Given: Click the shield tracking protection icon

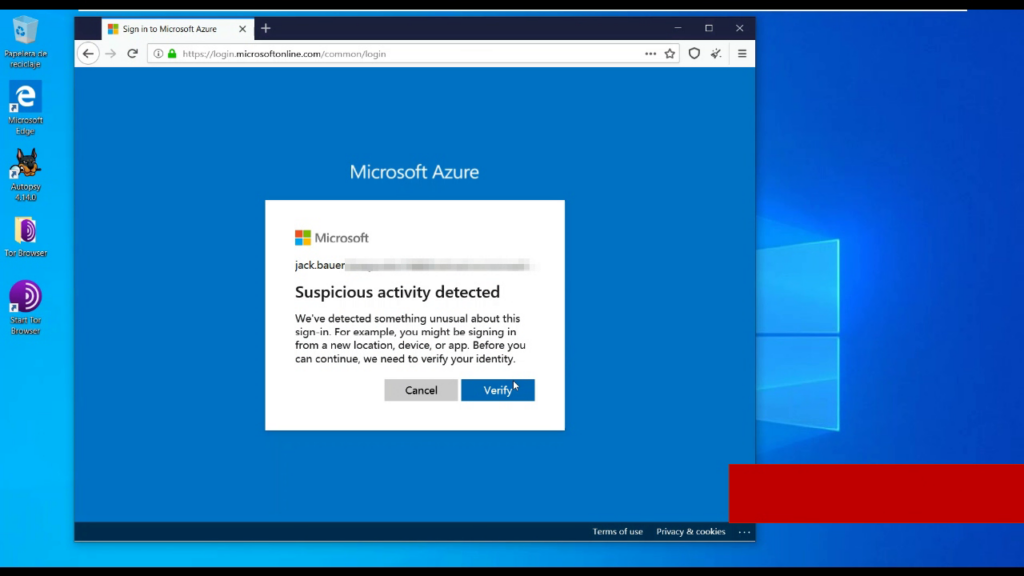Looking at the screenshot, I should point(694,54).
